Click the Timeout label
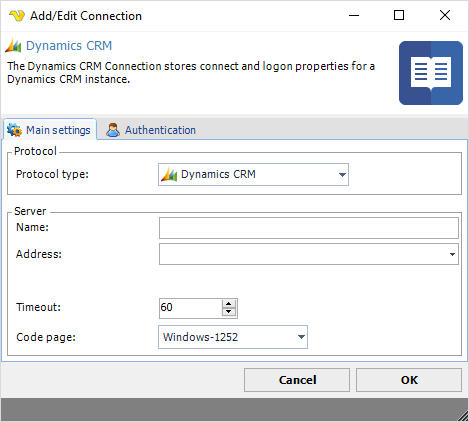 tap(38, 307)
